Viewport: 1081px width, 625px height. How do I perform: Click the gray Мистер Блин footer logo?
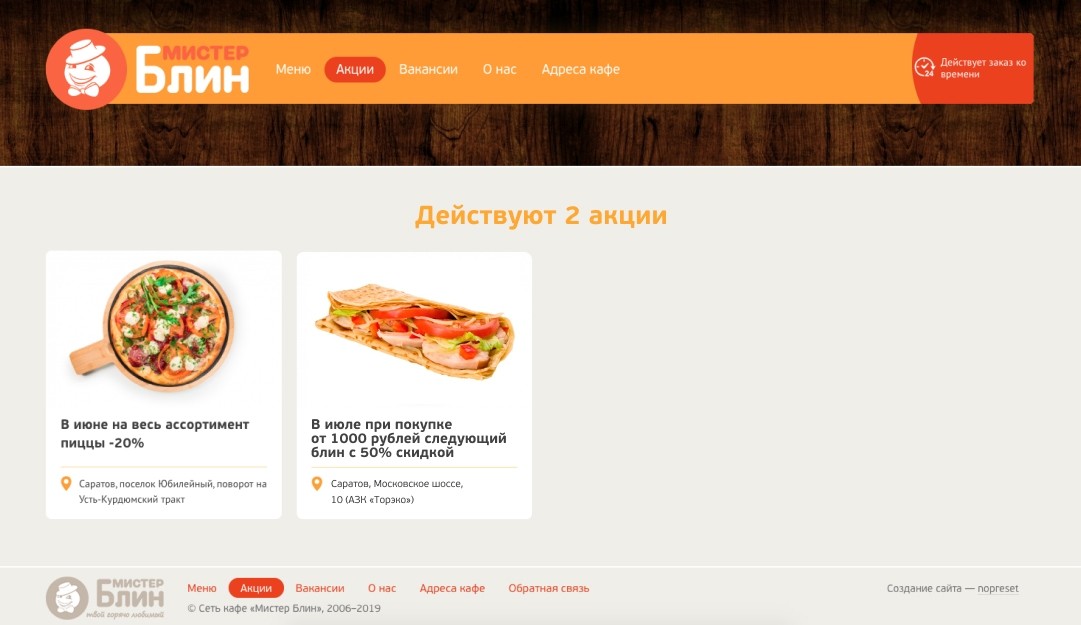(x=105, y=597)
